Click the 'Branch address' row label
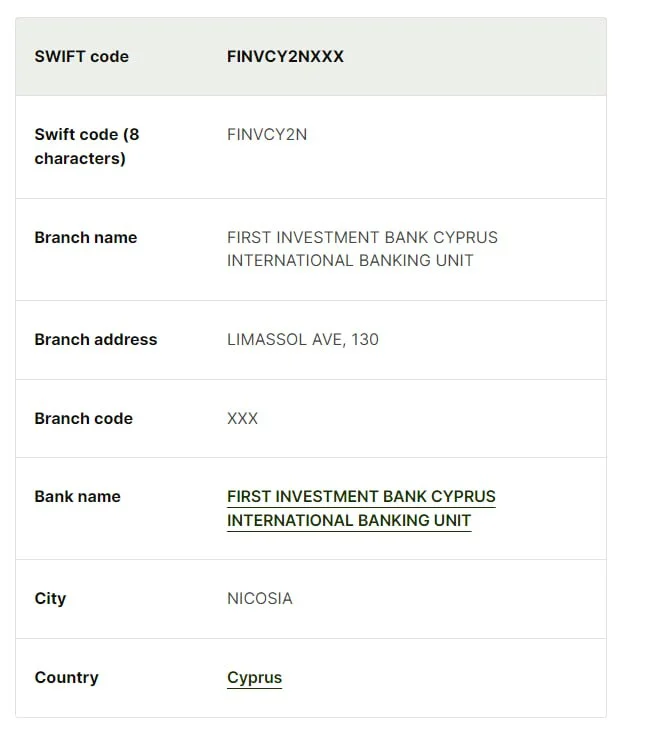 (x=95, y=339)
